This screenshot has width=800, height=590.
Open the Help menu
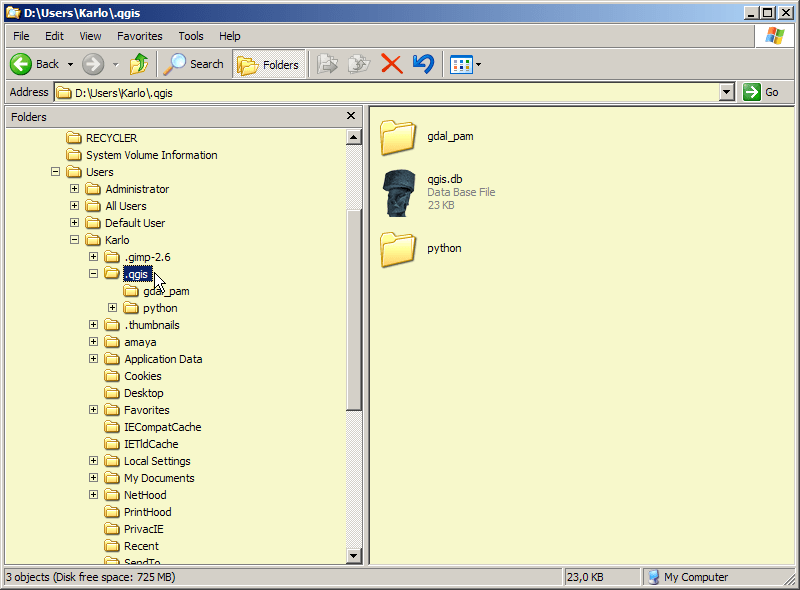click(x=230, y=36)
